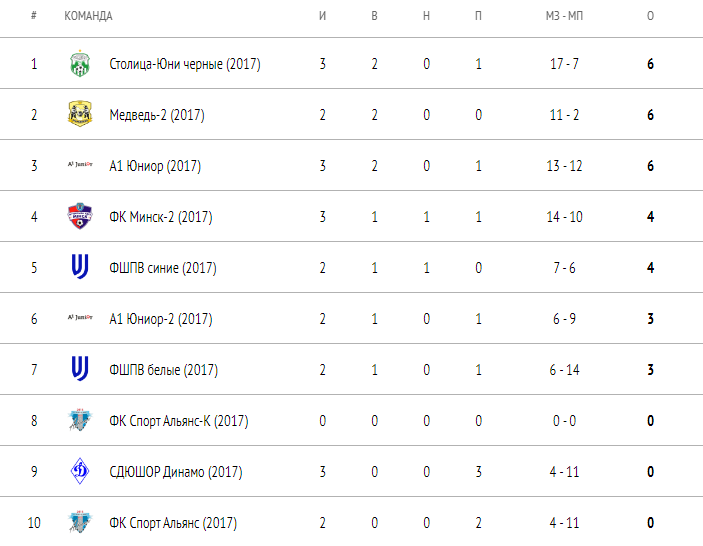This screenshot has width=703, height=546.
Task: Click the А1 Юниор (2017) small logo
Action: pos(80,165)
